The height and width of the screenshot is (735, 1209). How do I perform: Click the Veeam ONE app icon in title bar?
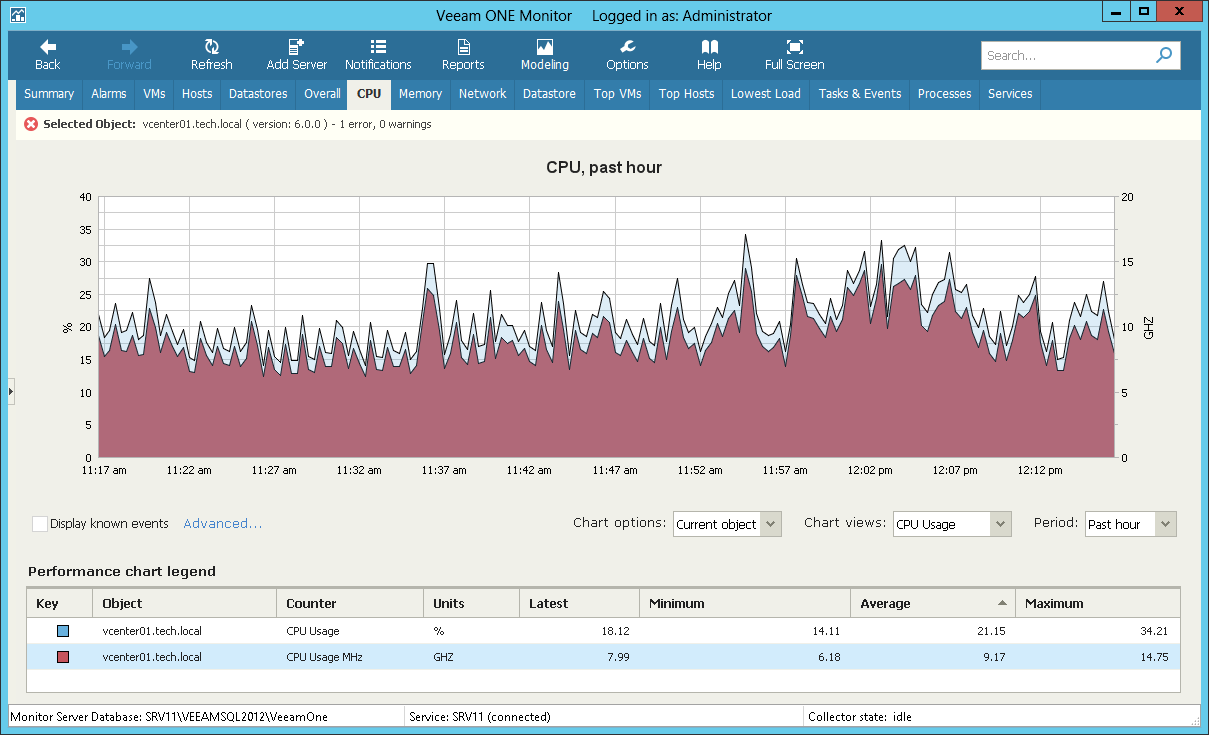pyautogui.click(x=17, y=16)
